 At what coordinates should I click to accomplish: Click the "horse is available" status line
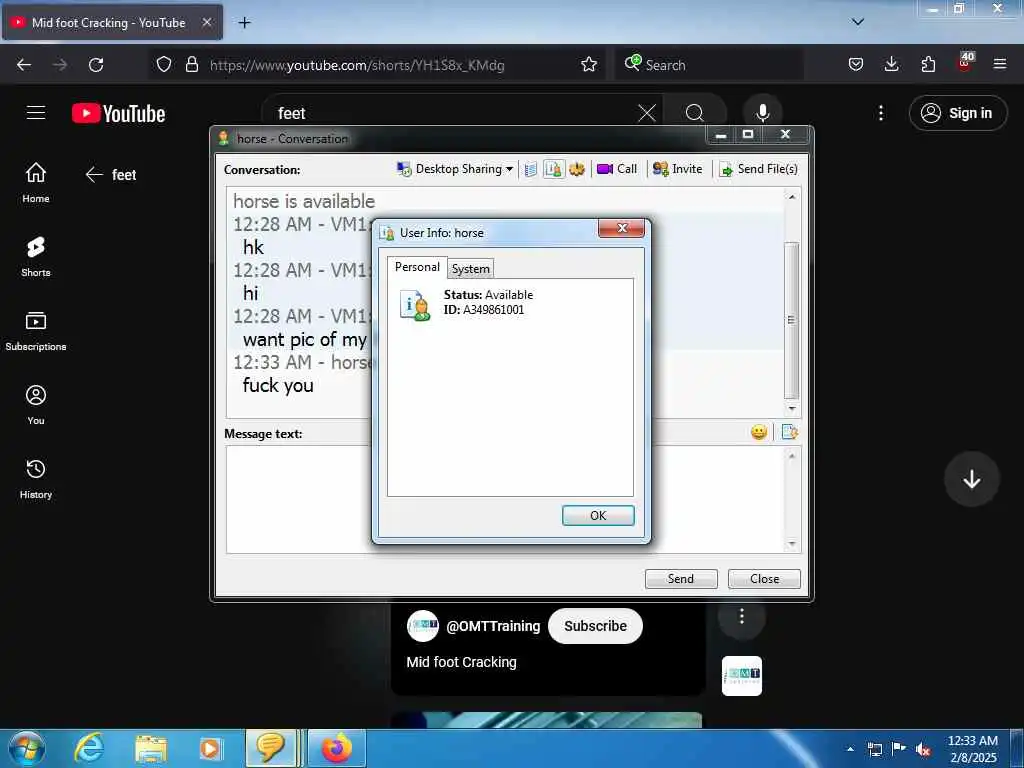click(x=304, y=201)
